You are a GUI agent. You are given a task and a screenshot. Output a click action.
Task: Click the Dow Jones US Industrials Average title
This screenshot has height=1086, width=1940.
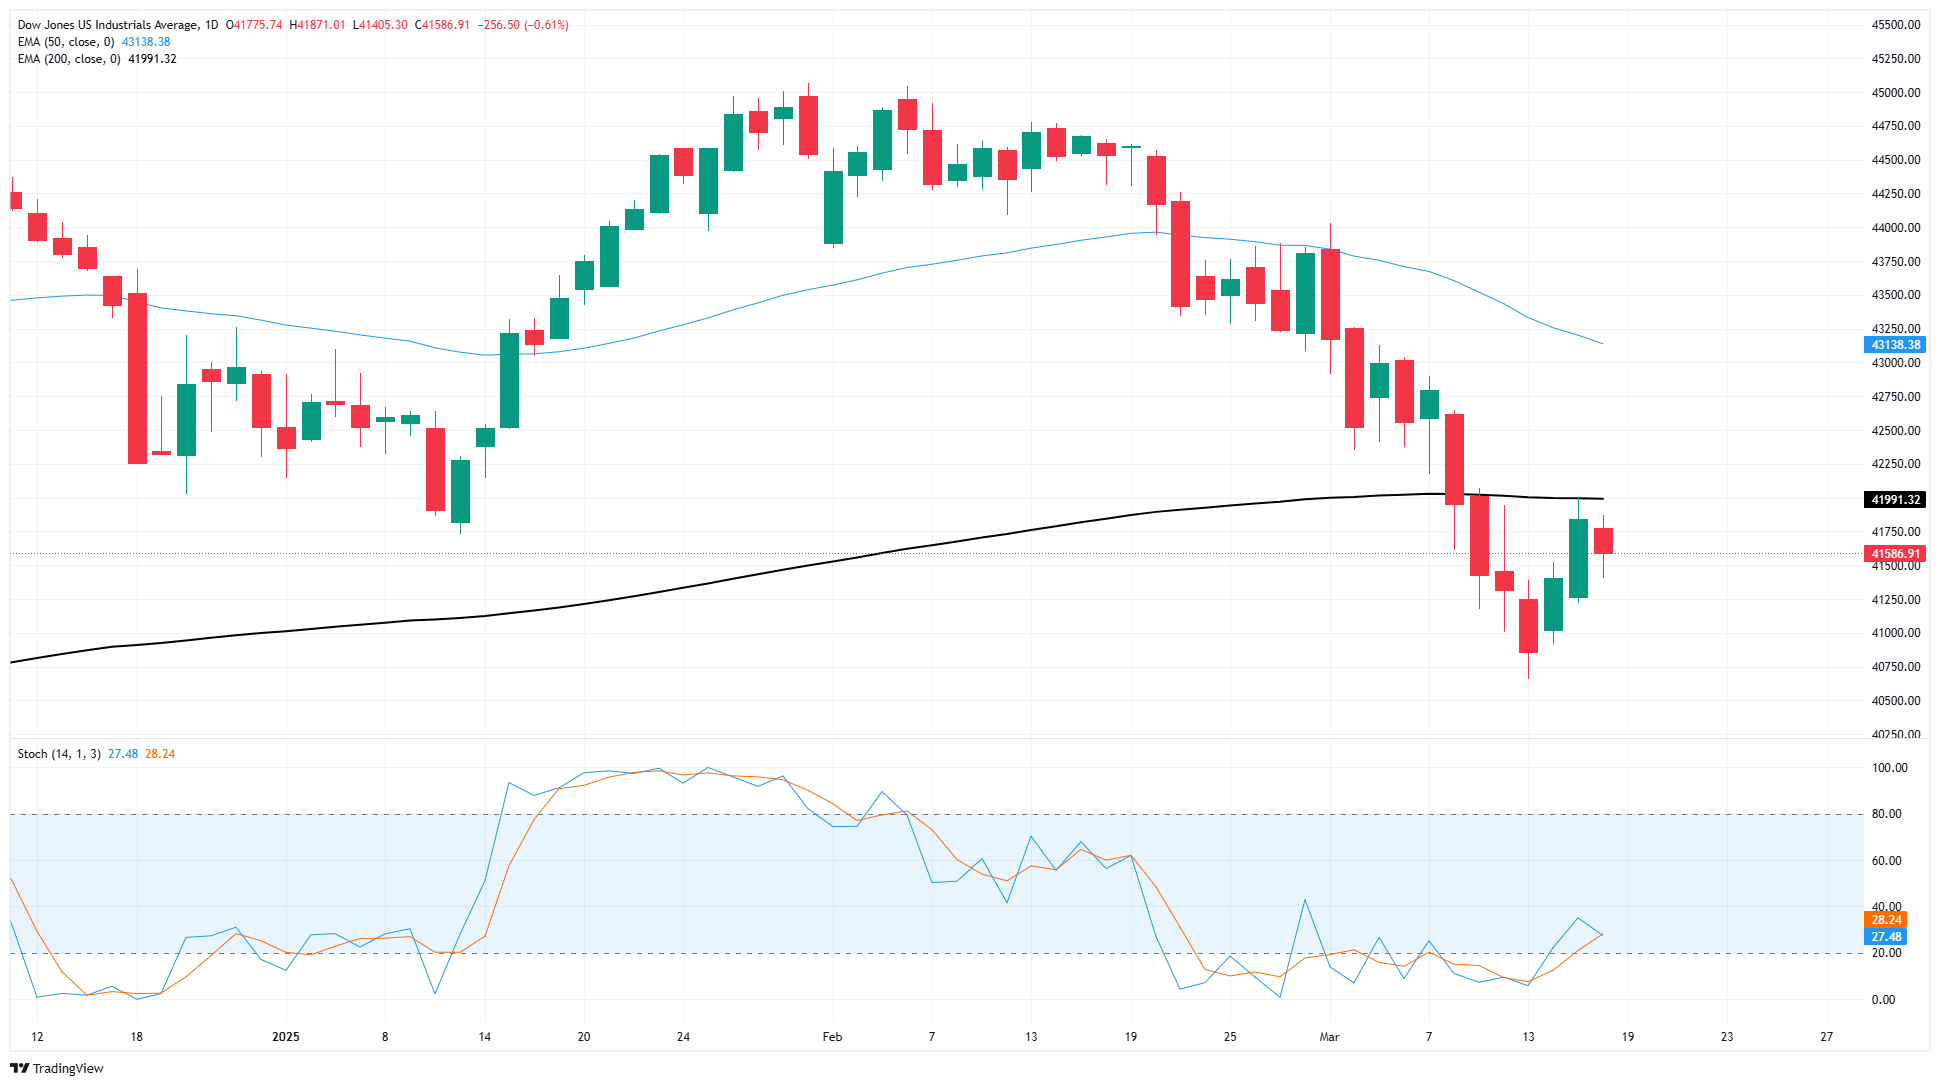(107, 25)
